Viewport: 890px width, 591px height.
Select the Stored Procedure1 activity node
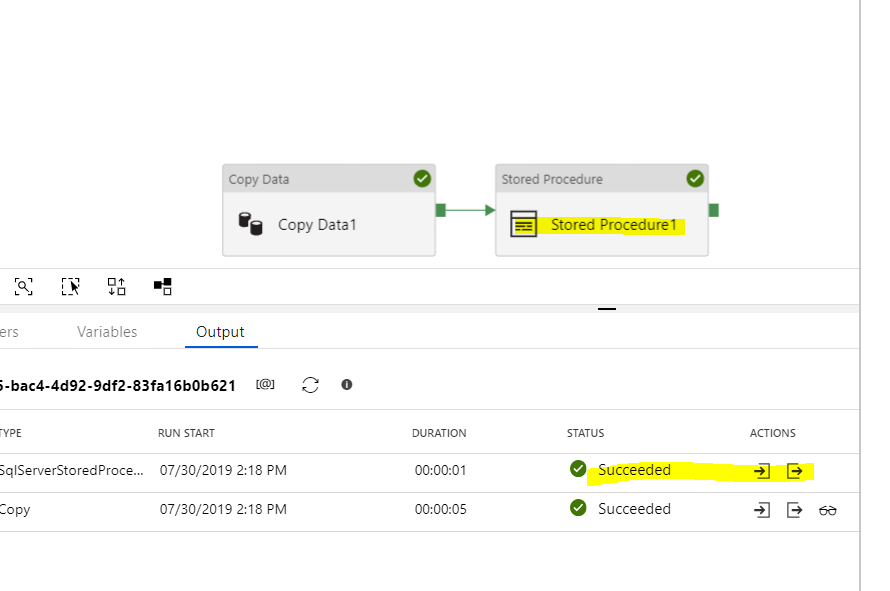click(x=602, y=211)
